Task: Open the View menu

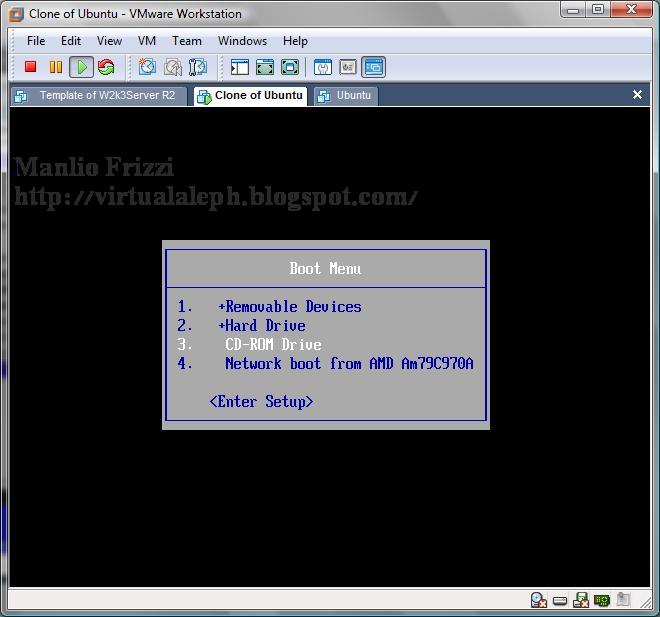Action: [x=109, y=41]
